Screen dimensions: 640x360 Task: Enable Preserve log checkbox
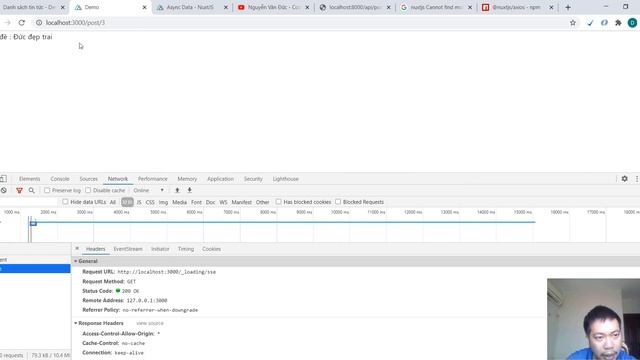click(x=47, y=190)
